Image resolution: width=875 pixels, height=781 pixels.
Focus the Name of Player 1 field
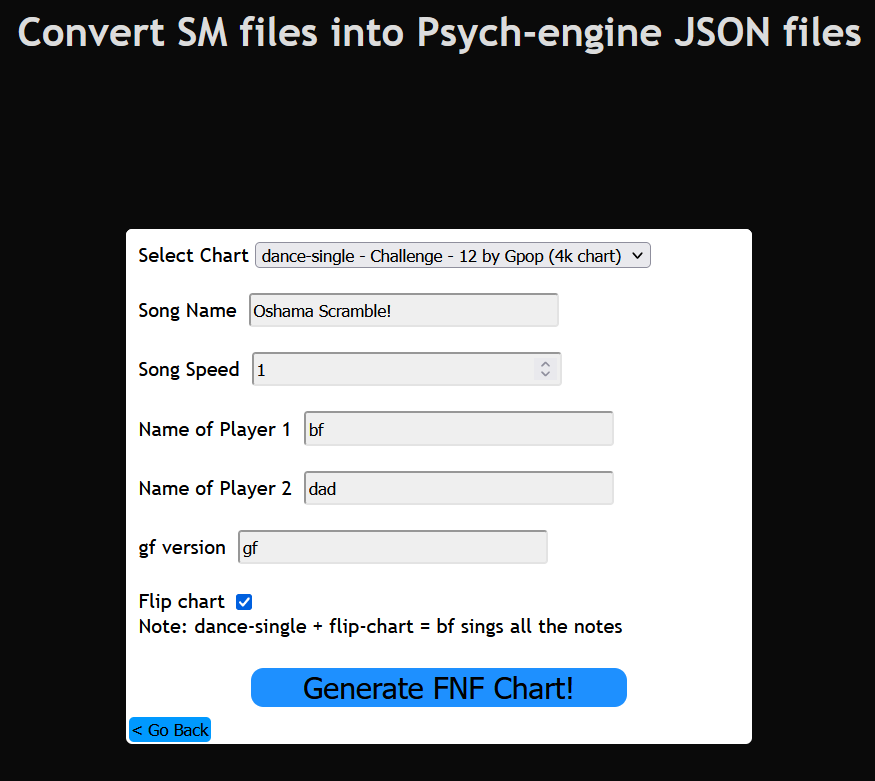[459, 429]
